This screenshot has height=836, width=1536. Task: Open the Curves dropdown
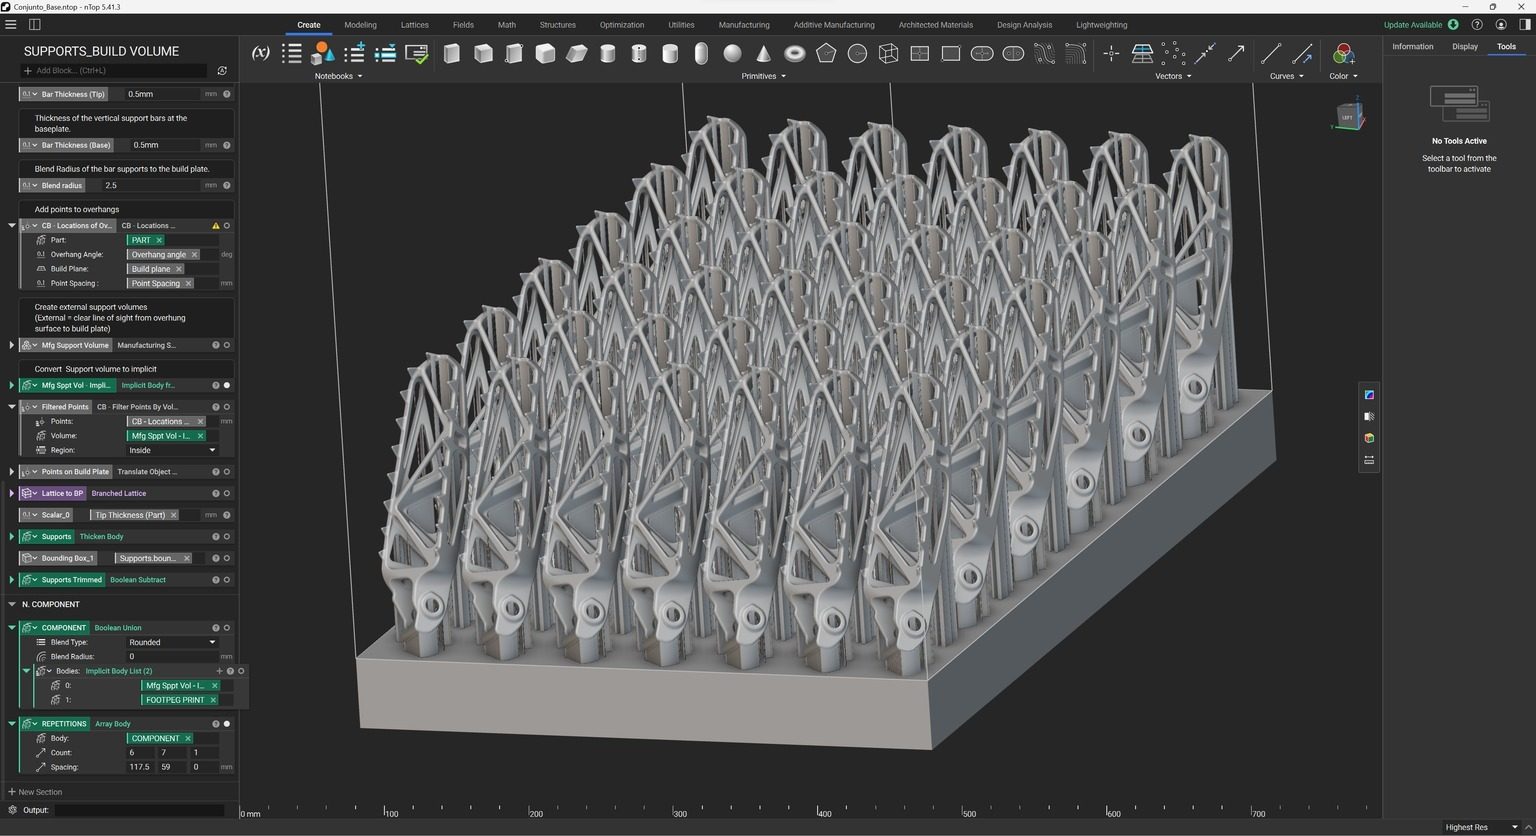coord(1286,76)
